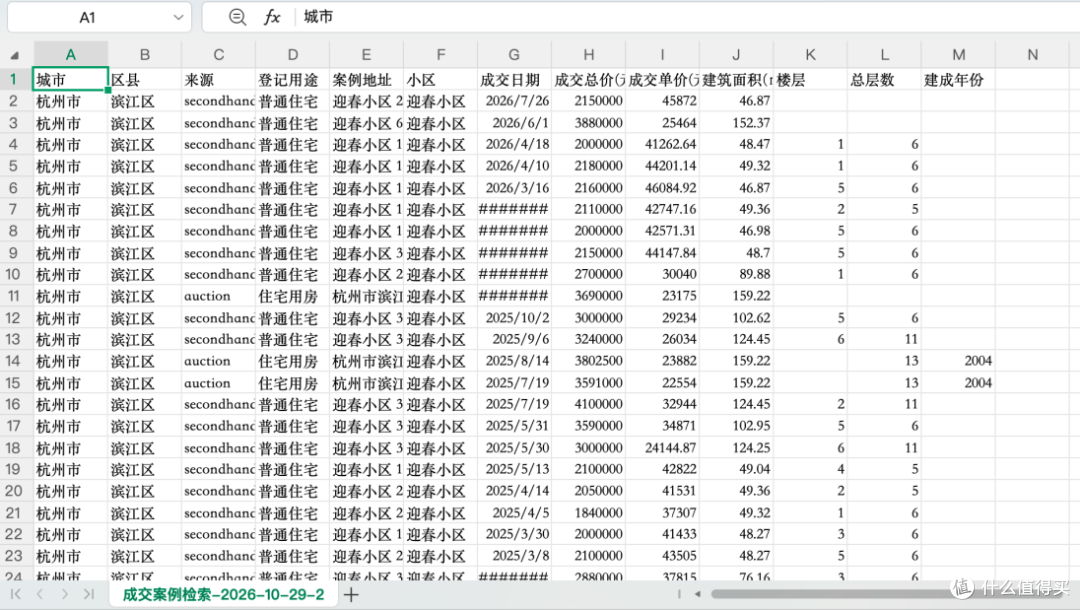The height and width of the screenshot is (610, 1080).
Task: Select row 11 header
Action: tap(14, 296)
